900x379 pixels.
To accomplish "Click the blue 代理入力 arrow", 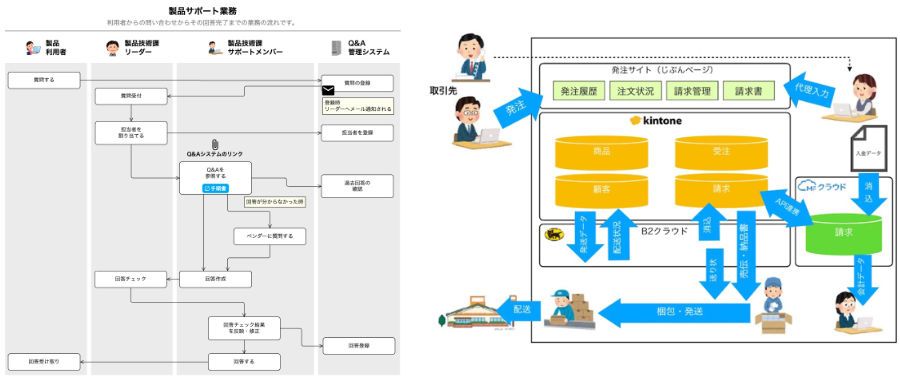I will pyautogui.click(x=809, y=89).
